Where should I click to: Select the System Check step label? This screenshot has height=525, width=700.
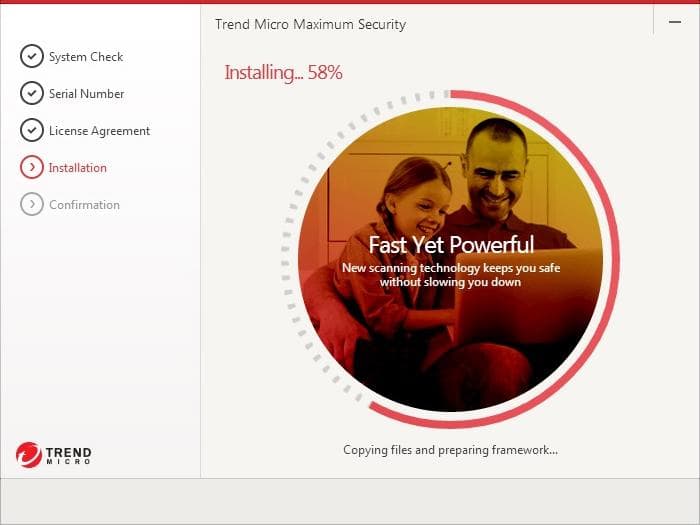tap(86, 57)
